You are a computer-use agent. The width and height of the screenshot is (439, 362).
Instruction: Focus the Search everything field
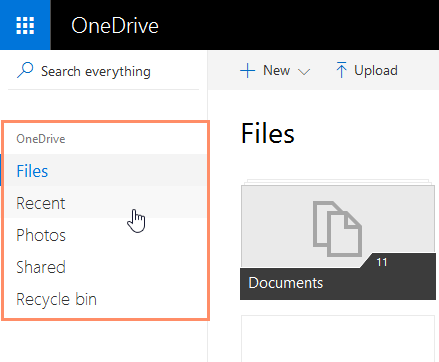[103, 71]
